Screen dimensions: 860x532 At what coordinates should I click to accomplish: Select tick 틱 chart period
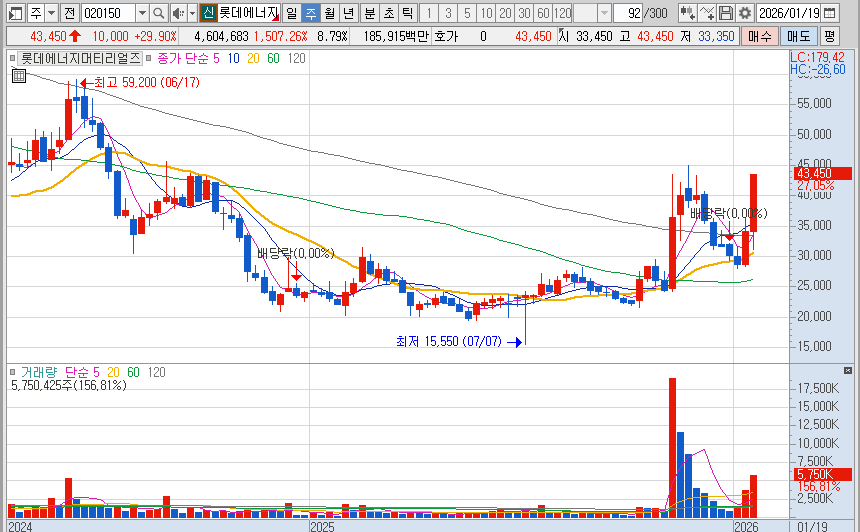(x=408, y=13)
